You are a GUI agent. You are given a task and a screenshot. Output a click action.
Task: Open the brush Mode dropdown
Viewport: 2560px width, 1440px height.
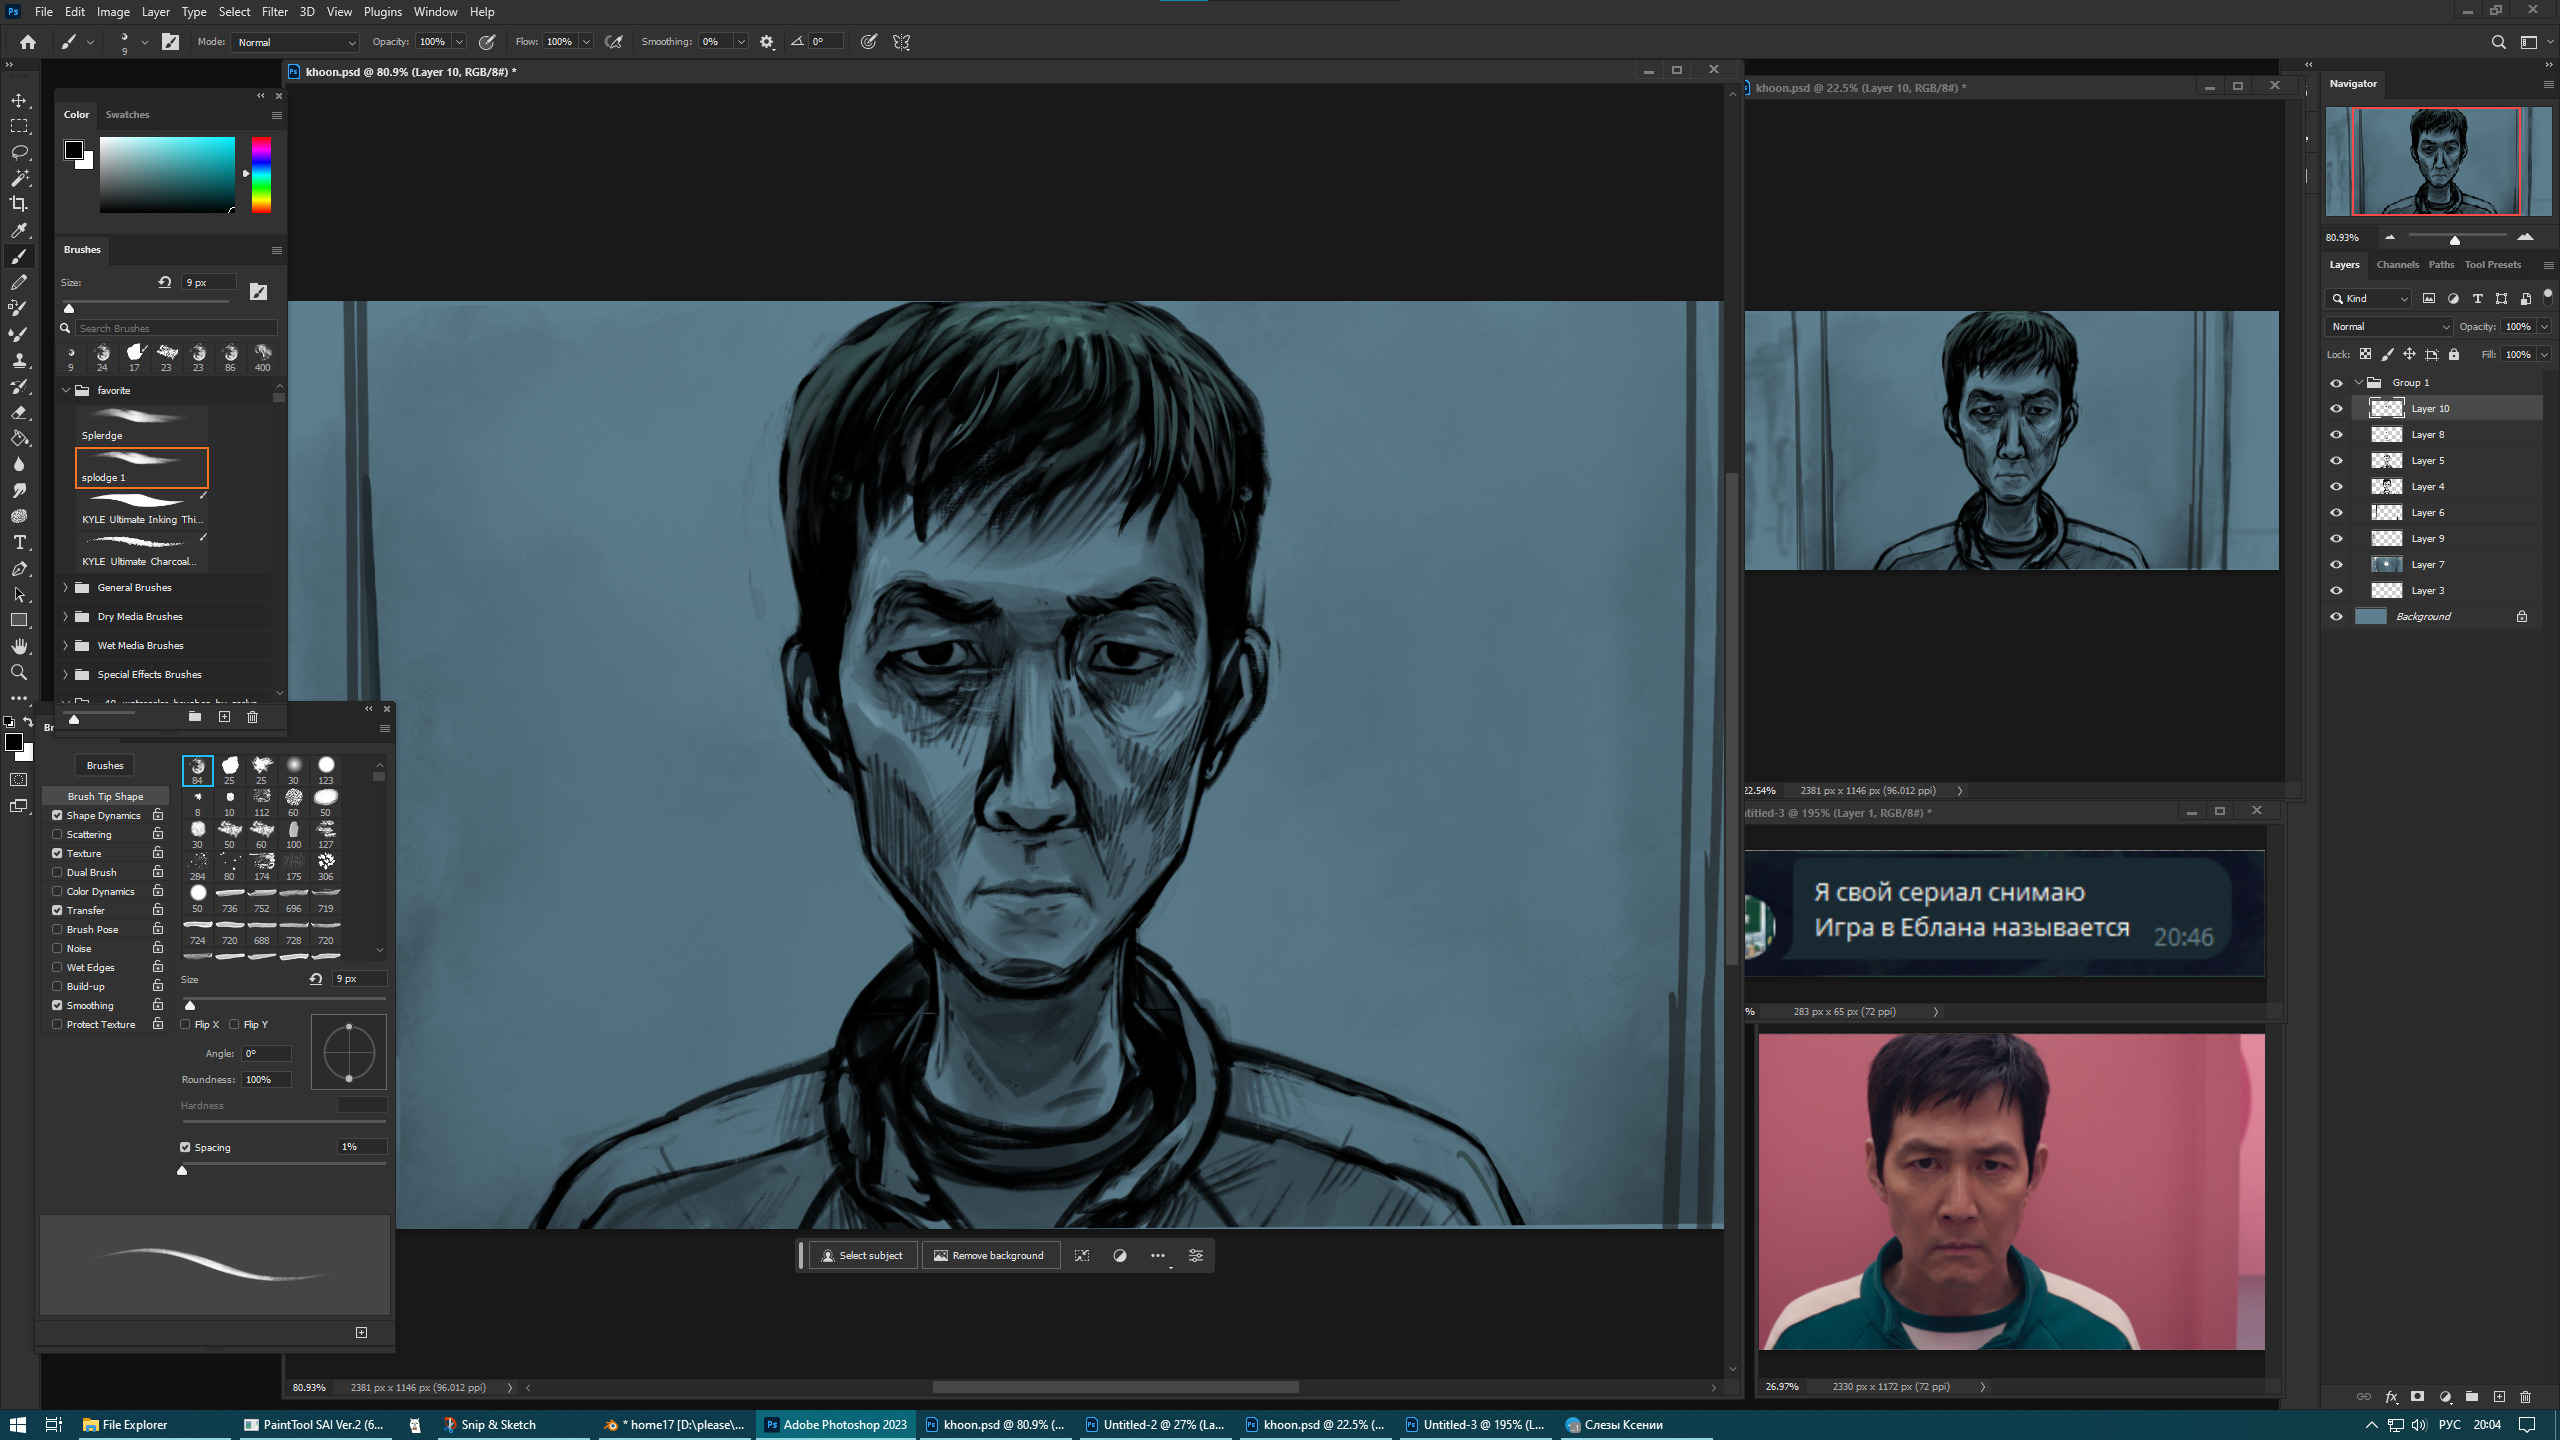tap(296, 42)
